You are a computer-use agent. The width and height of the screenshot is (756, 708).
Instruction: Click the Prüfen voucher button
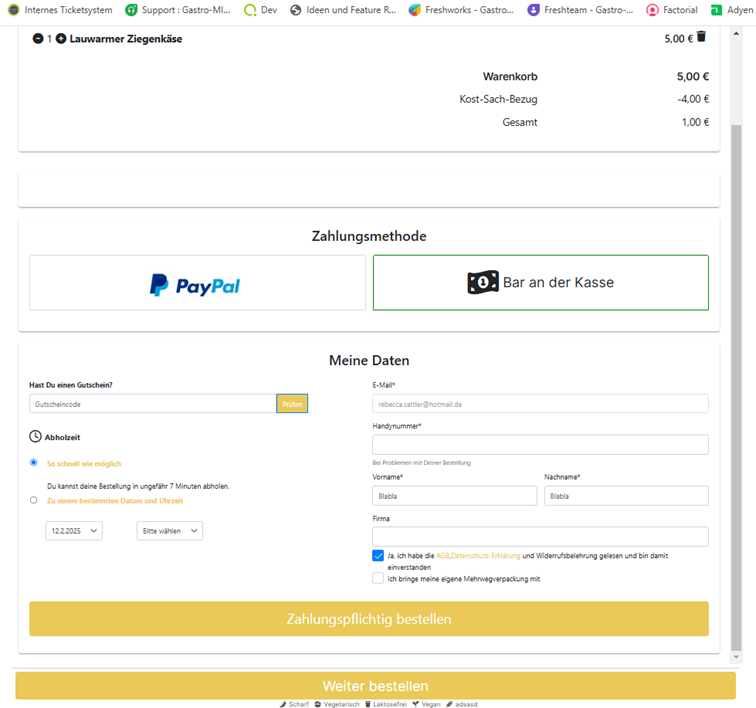pyautogui.click(x=292, y=404)
